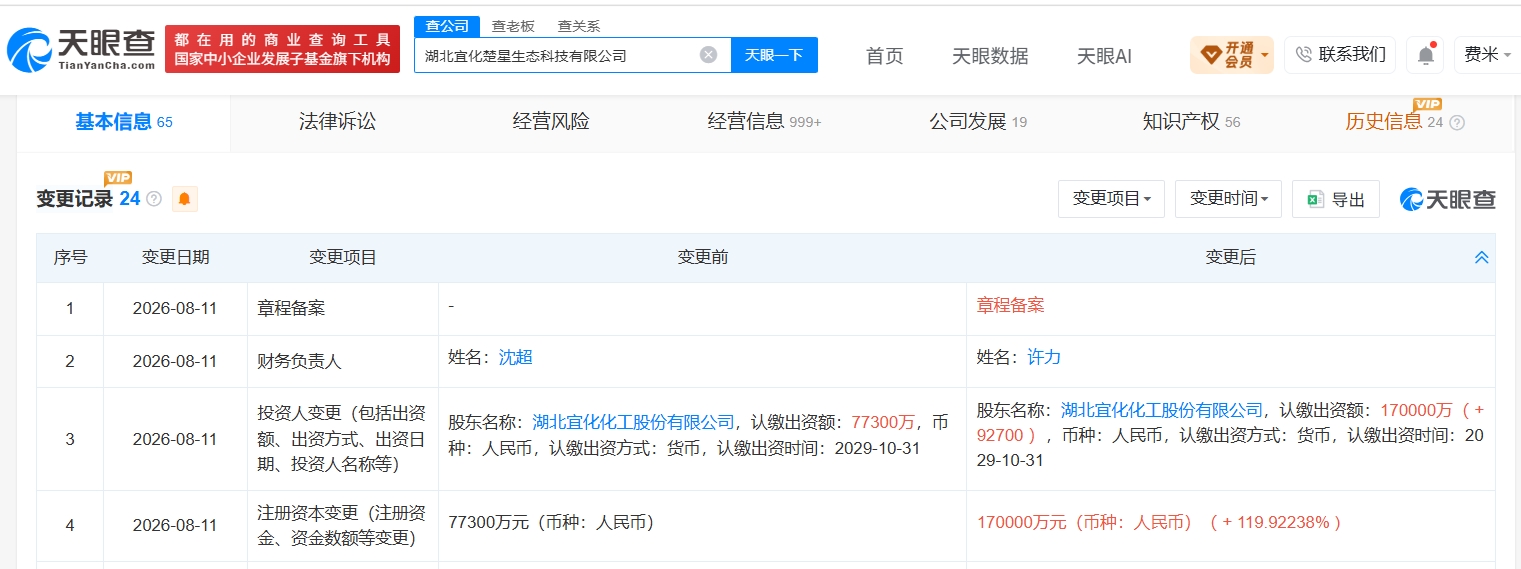Select the 财务负责人 cell in row 2
Image resolution: width=1521 pixels, height=569 pixels.
tap(343, 361)
